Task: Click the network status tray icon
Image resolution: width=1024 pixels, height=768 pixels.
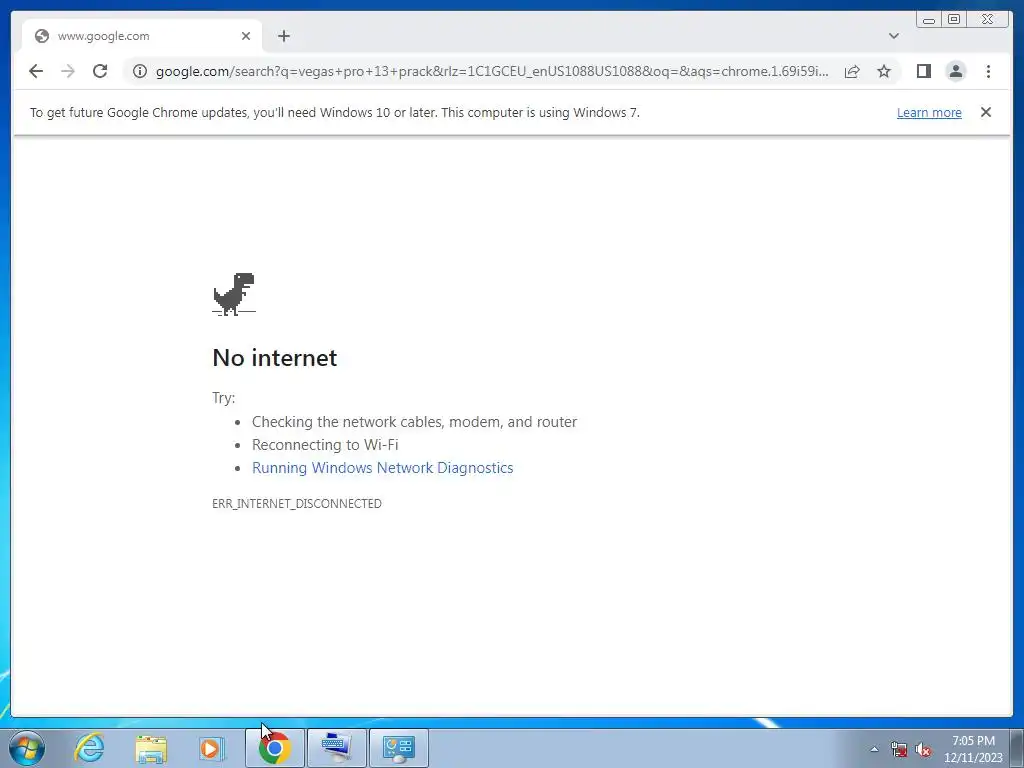Action: tap(899, 749)
